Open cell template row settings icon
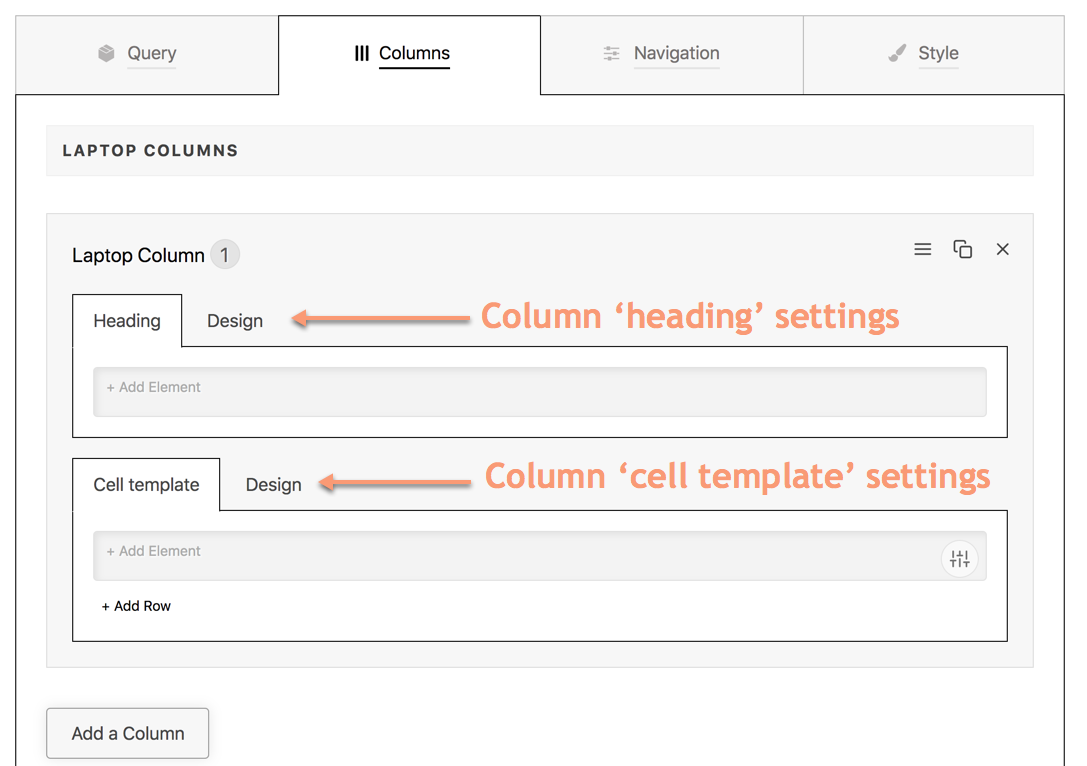The width and height of the screenshot is (1087, 766). 960,559
